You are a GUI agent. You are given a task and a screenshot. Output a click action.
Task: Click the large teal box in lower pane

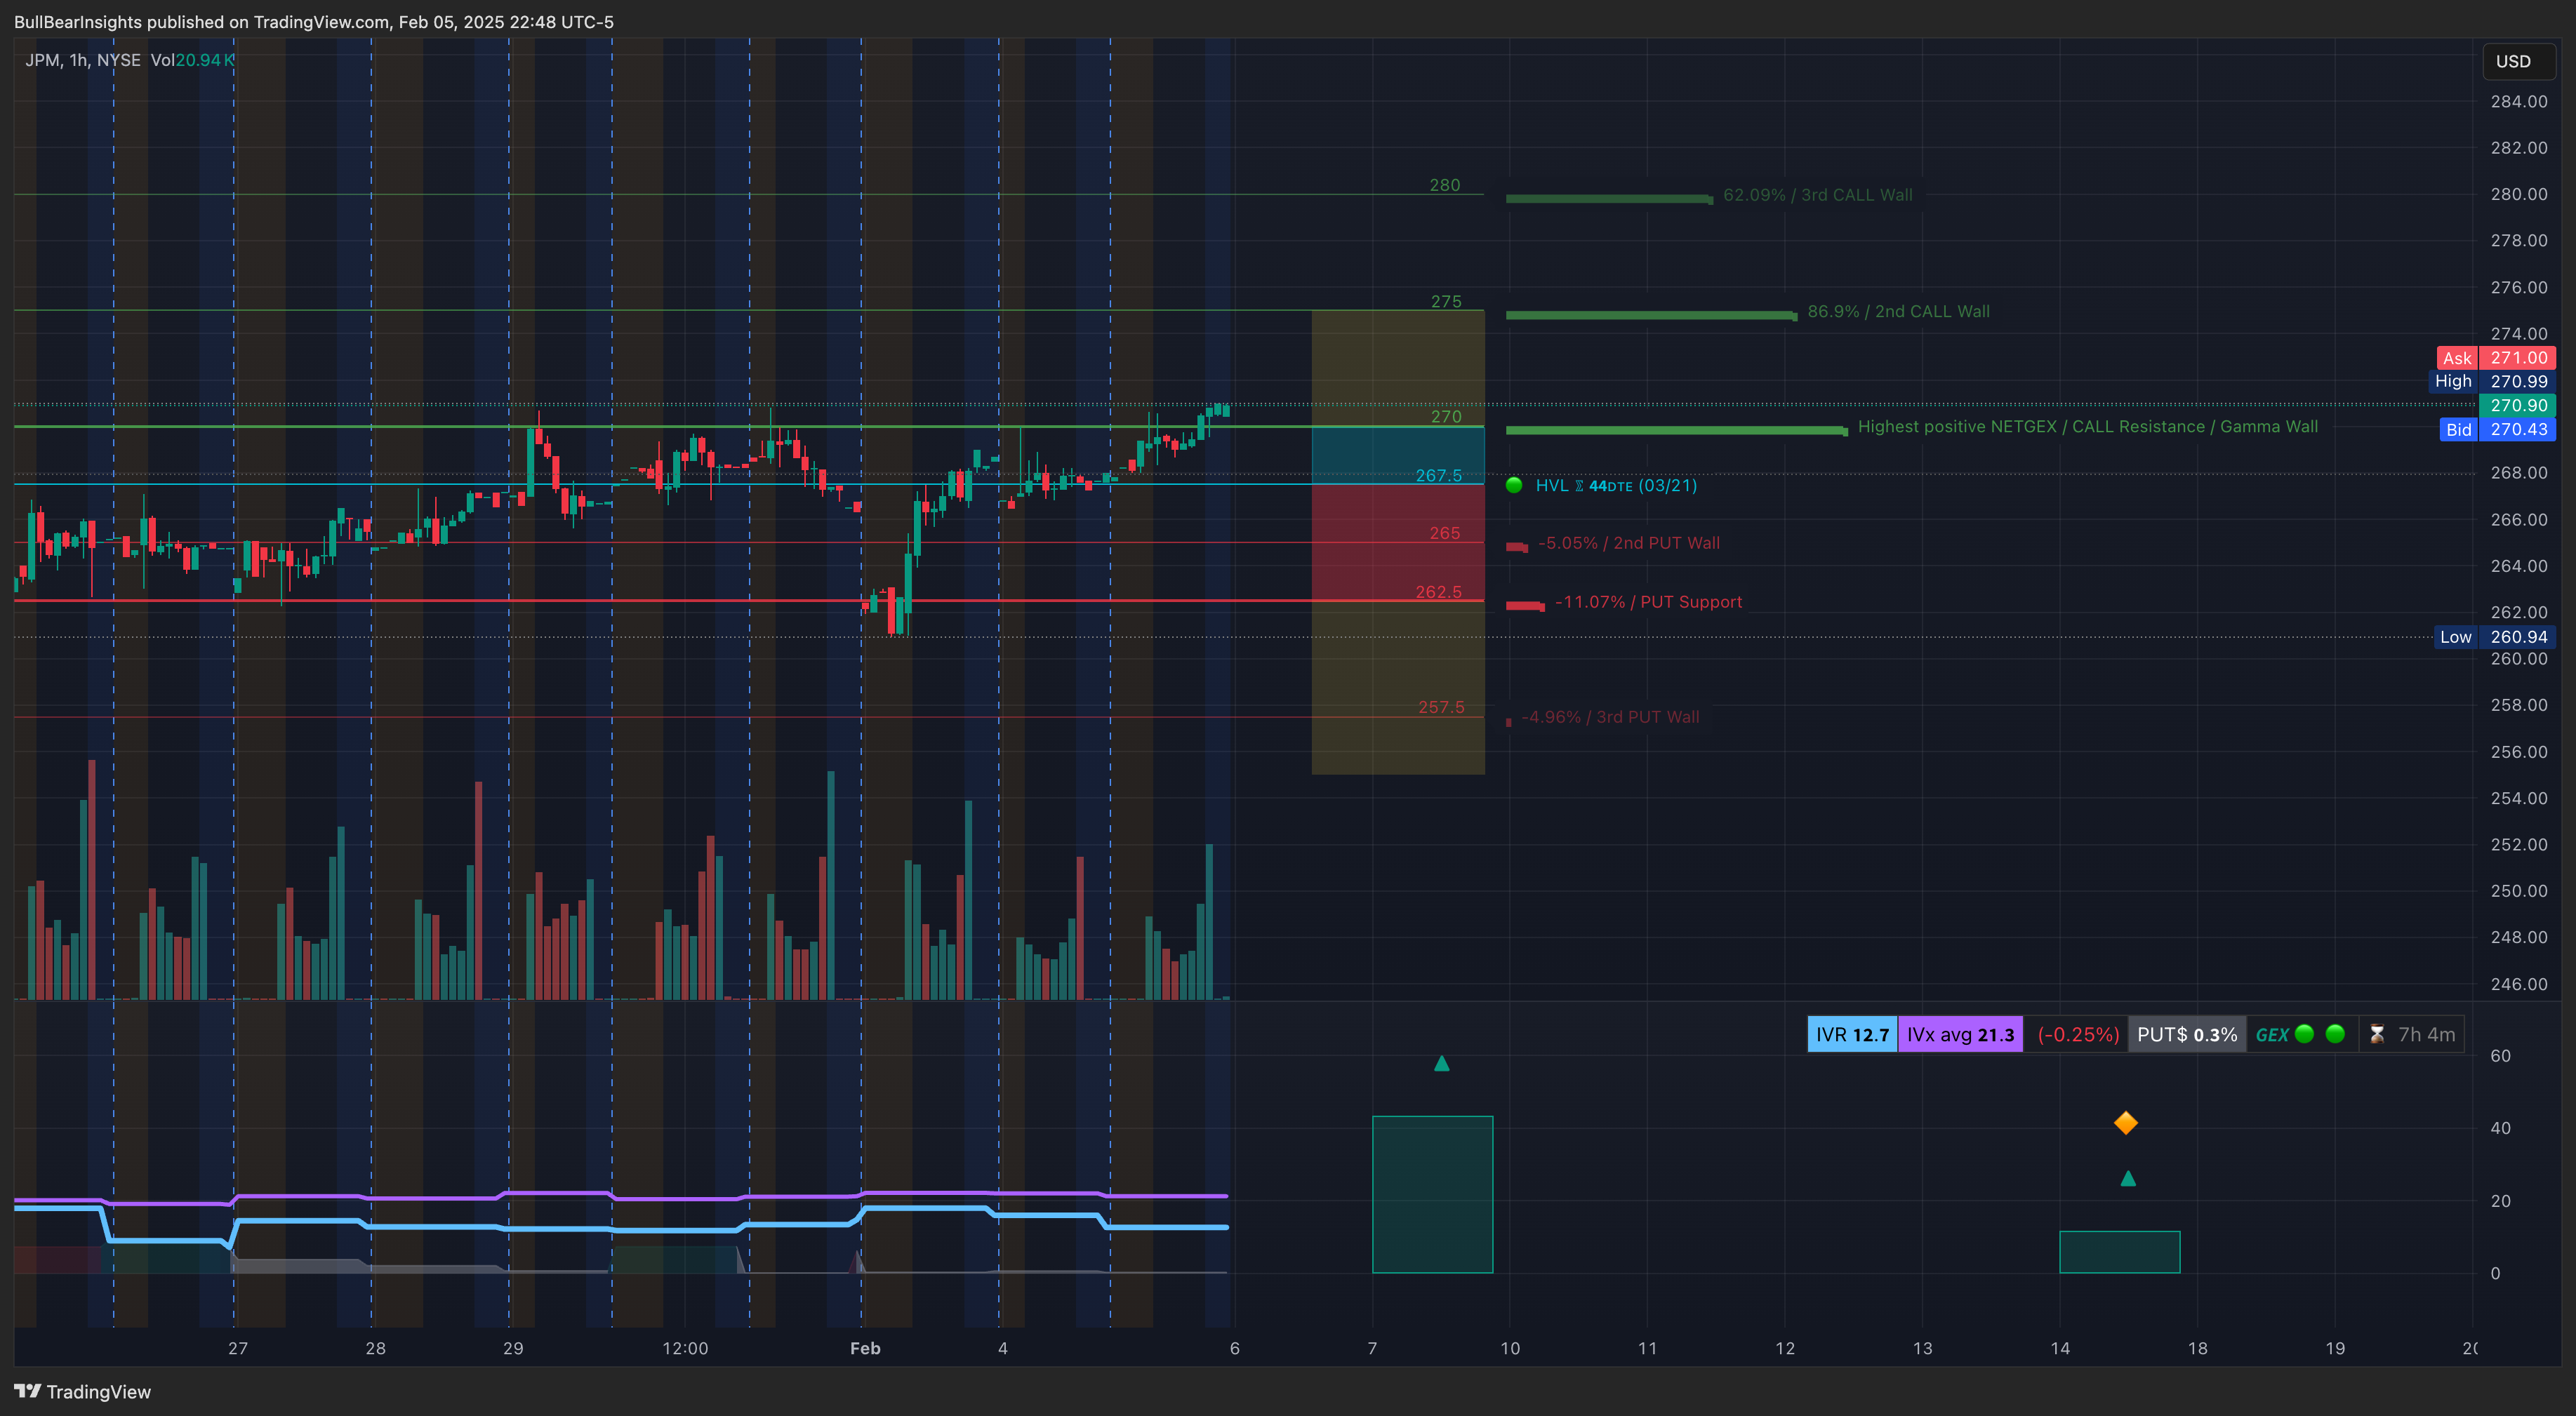tap(1432, 1194)
